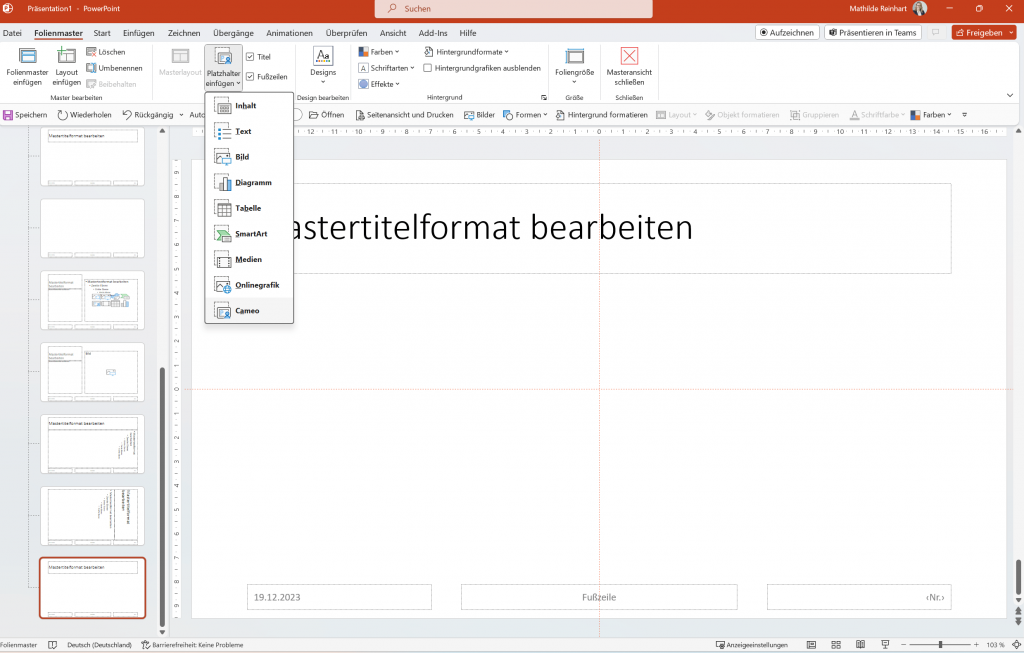Image resolution: width=1024 pixels, height=653 pixels.
Task: Adjust the zoom slider handle
Action: coord(940,645)
